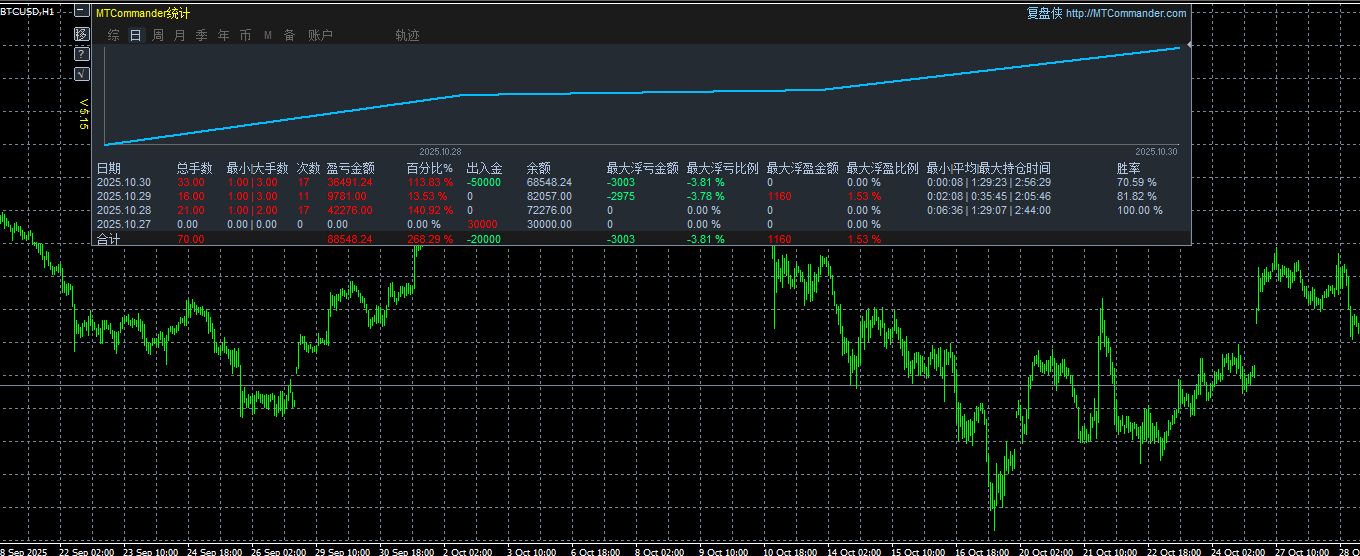Click the 盈亏金额 column header
The height and width of the screenshot is (556, 1360).
click(x=351, y=168)
